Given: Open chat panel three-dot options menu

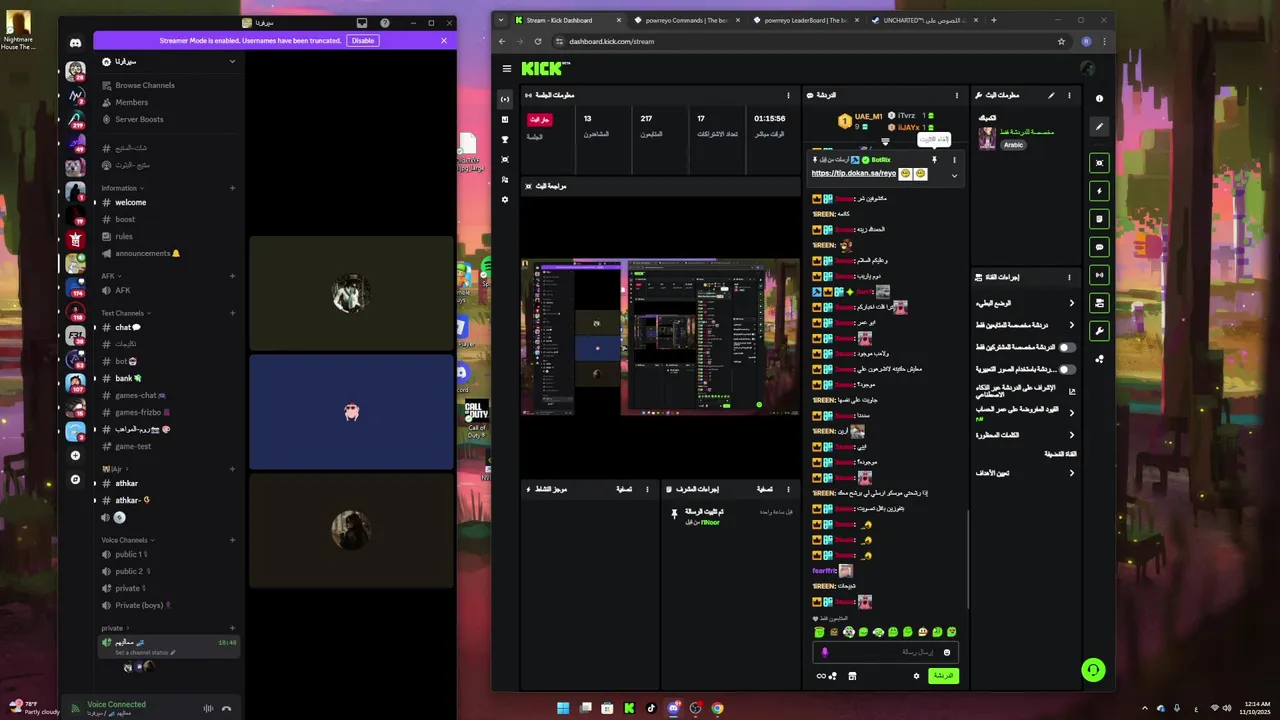Looking at the screenshot, I should tap(956, 95).
